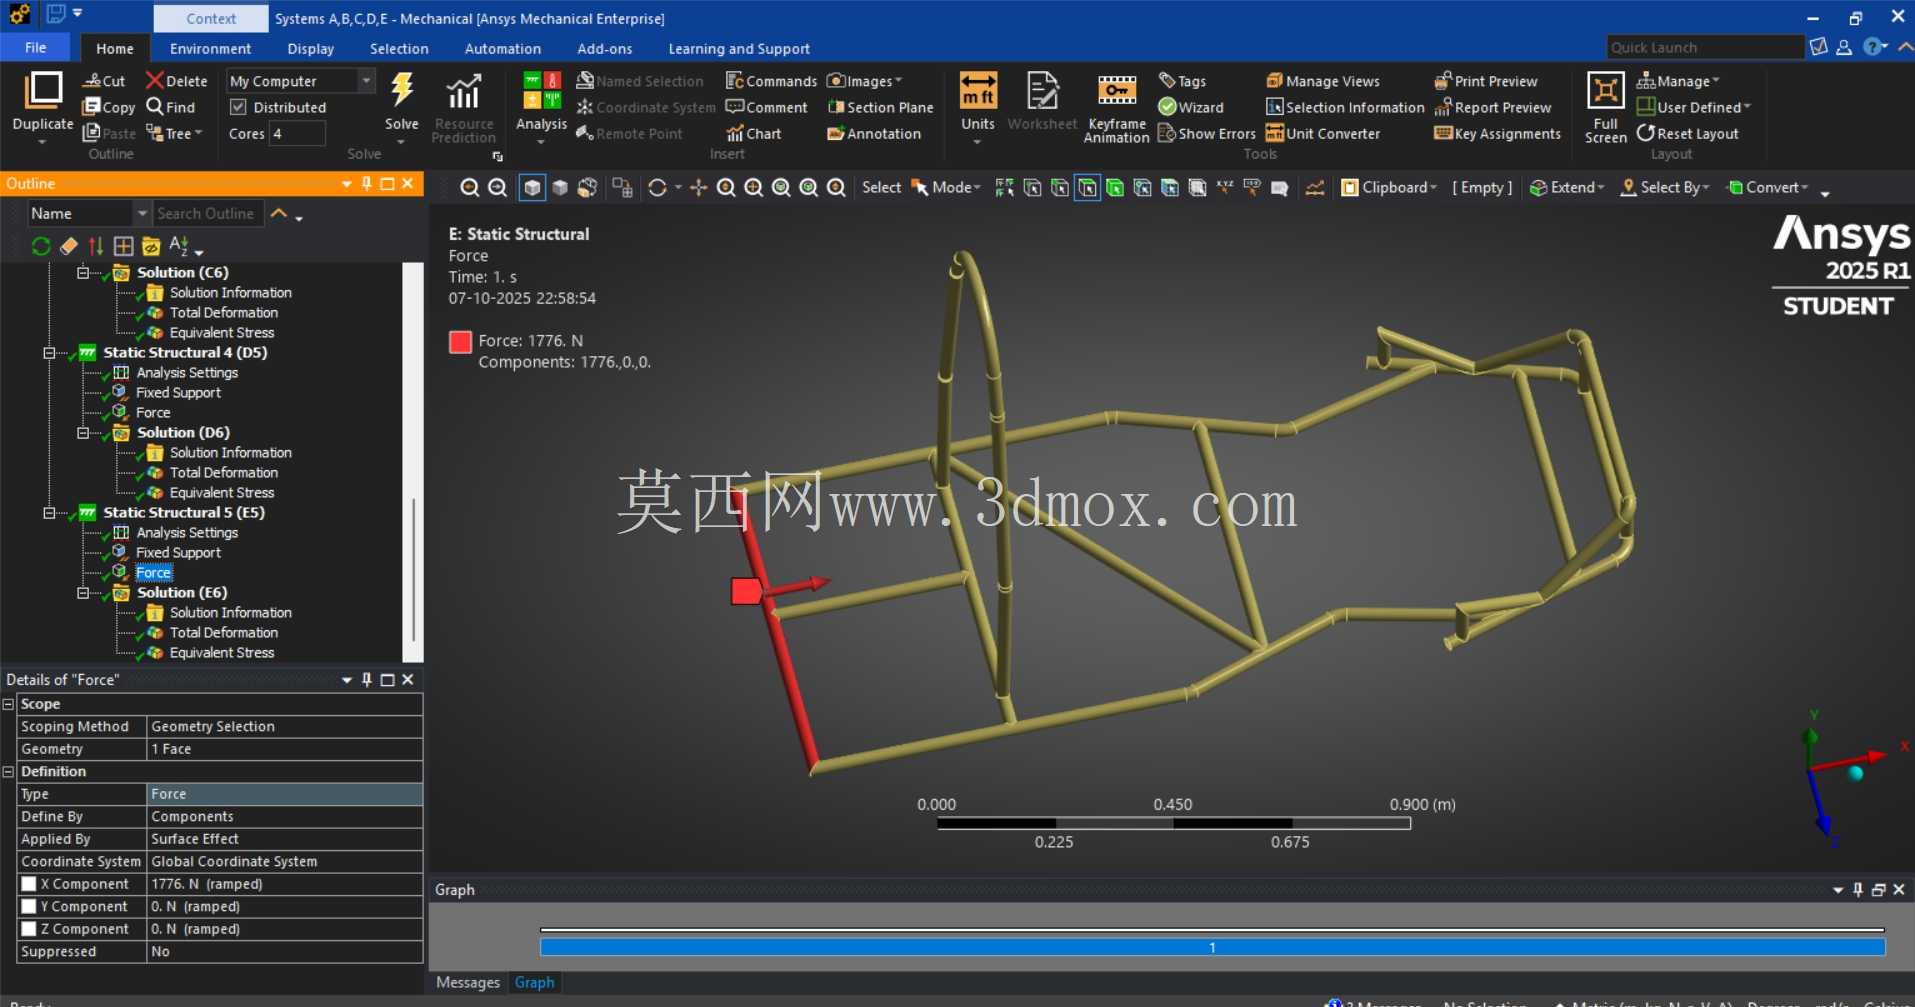Click the refresh icon in Outline toolbar
The width and height of the screenshot is (1915, 1007).
tap(41, 246)
